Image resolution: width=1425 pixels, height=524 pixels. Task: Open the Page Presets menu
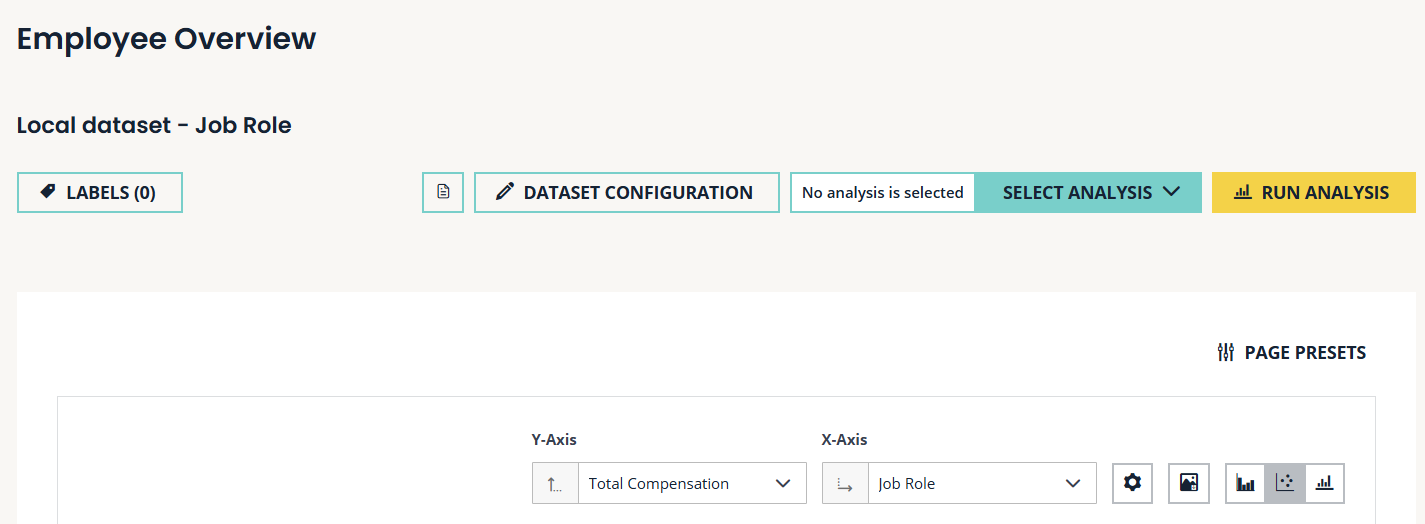pyautogui.click(x=1304, y=352)
